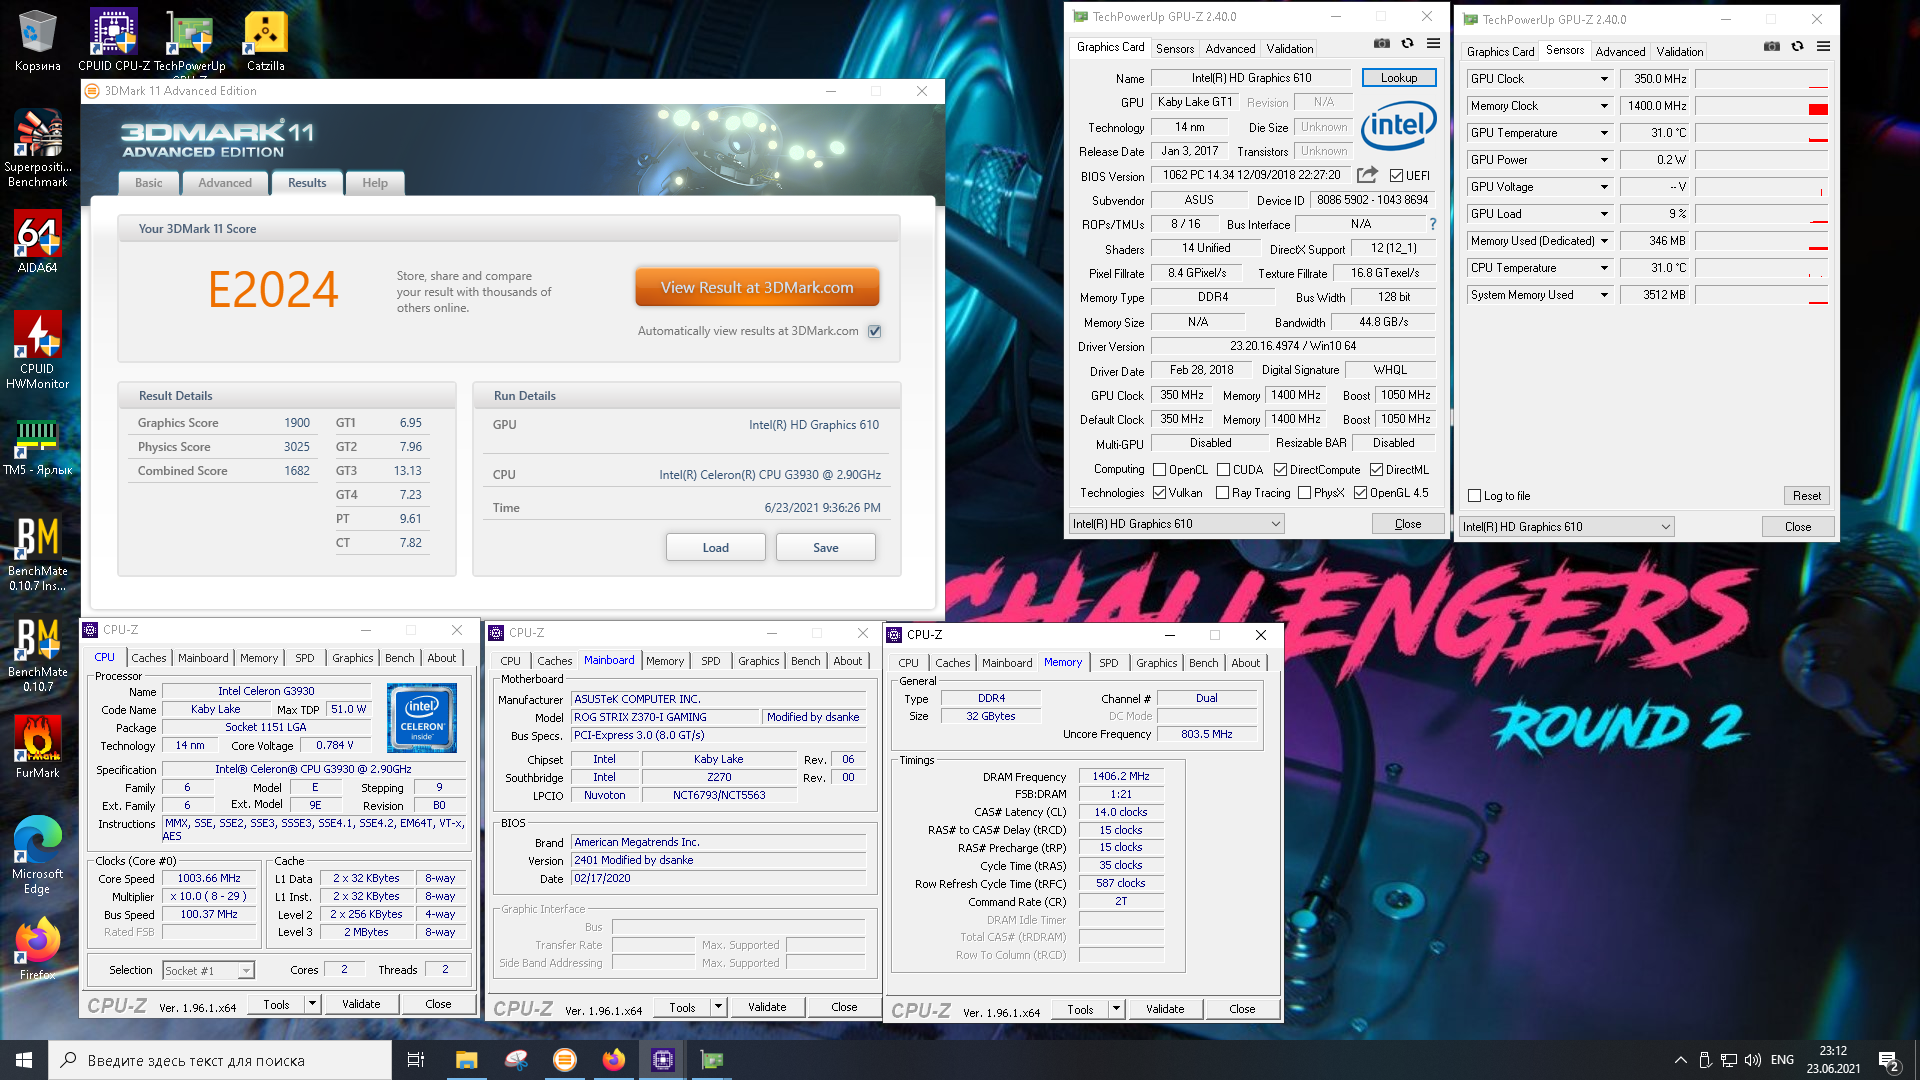The width and height of the screenshot is (1920, 1080).
Task: Open hamburger menu in GPU-Z Sensors window
Action: click(1823, 46)
